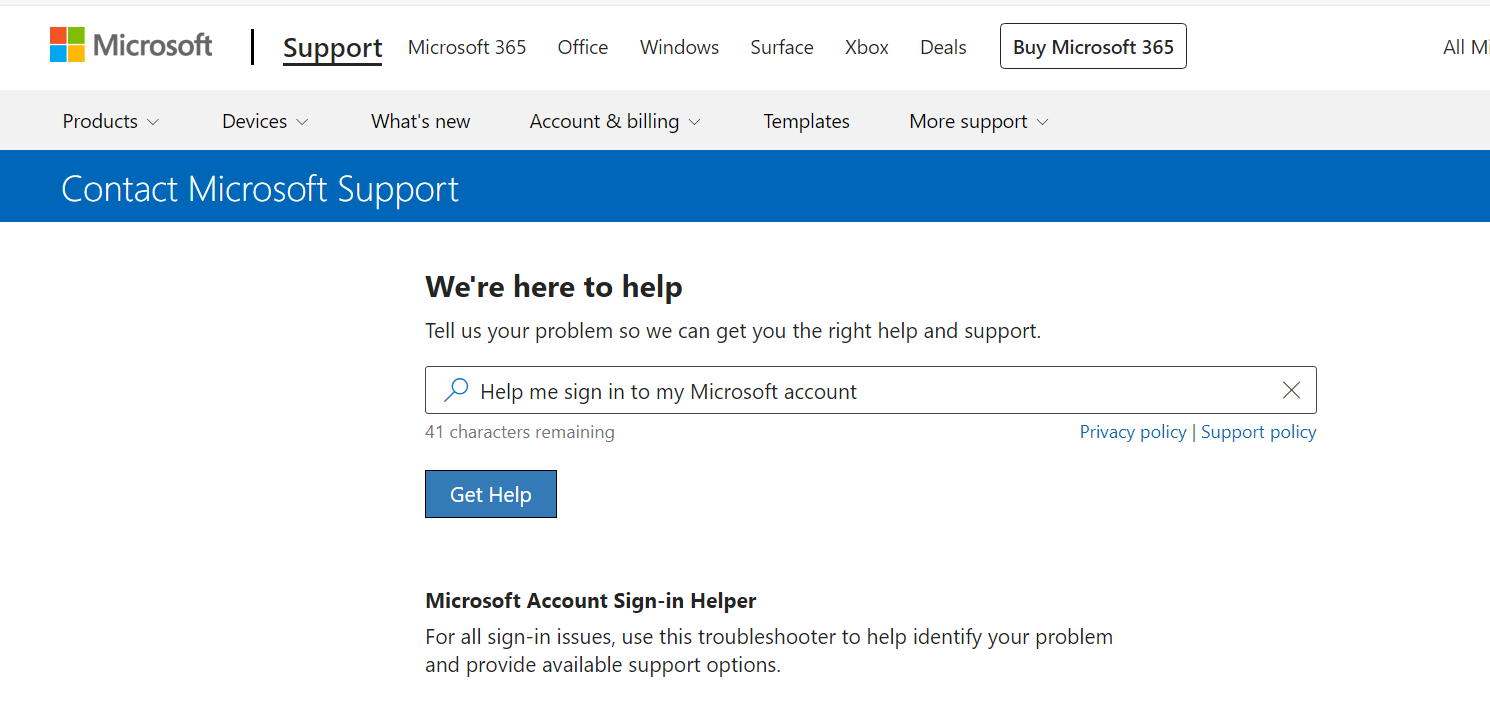Open the What's new page

(421, 121)
